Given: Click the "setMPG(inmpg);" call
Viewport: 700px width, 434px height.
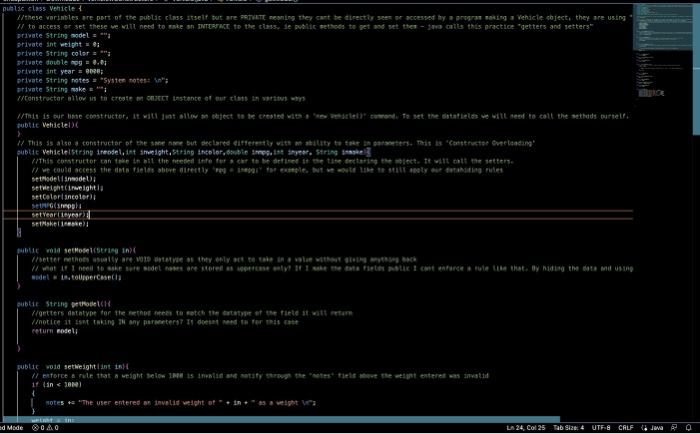Looking at the screenshot, I should 57,205.
